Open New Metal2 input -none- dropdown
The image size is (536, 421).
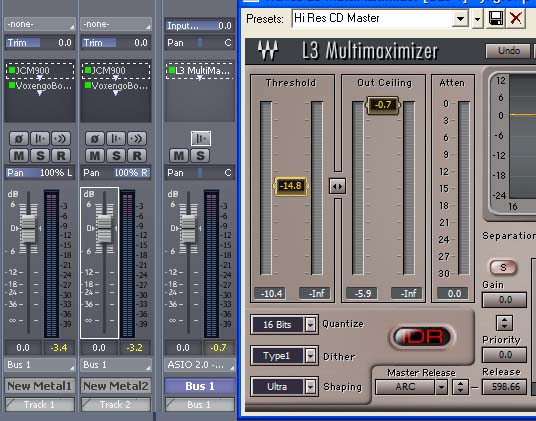116,24
